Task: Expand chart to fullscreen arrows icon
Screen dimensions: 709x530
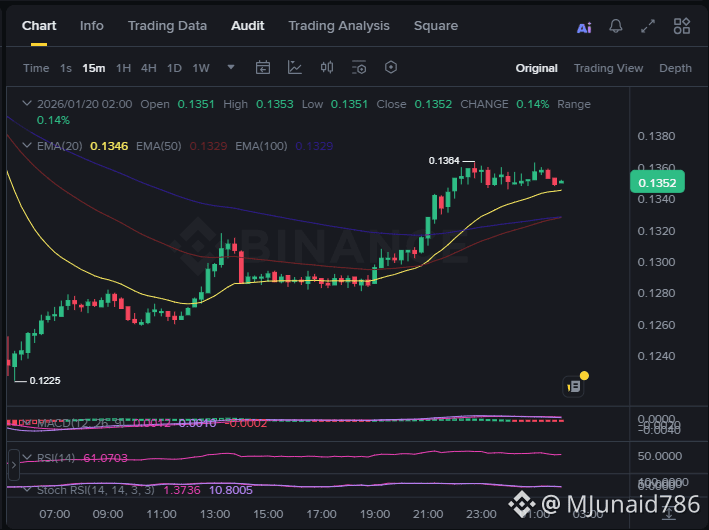Action: point(648,26)
